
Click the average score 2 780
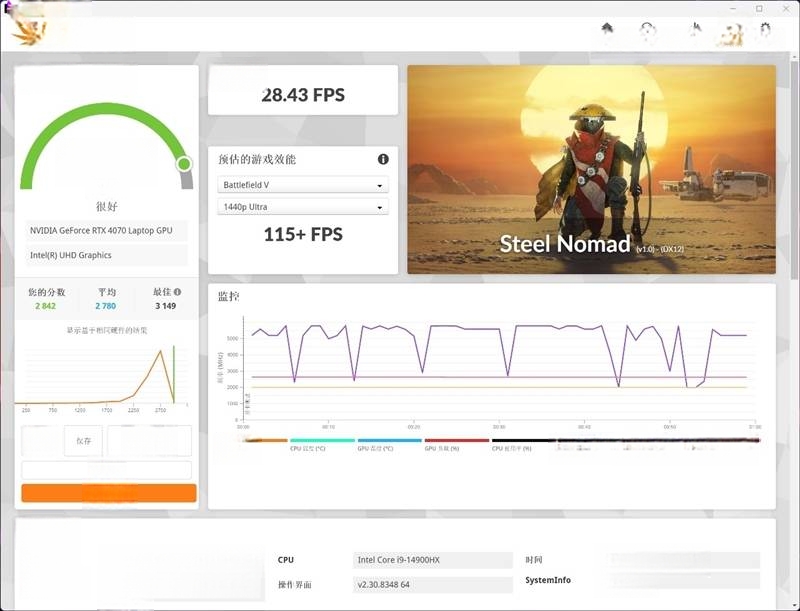click(x=106, y=306)
